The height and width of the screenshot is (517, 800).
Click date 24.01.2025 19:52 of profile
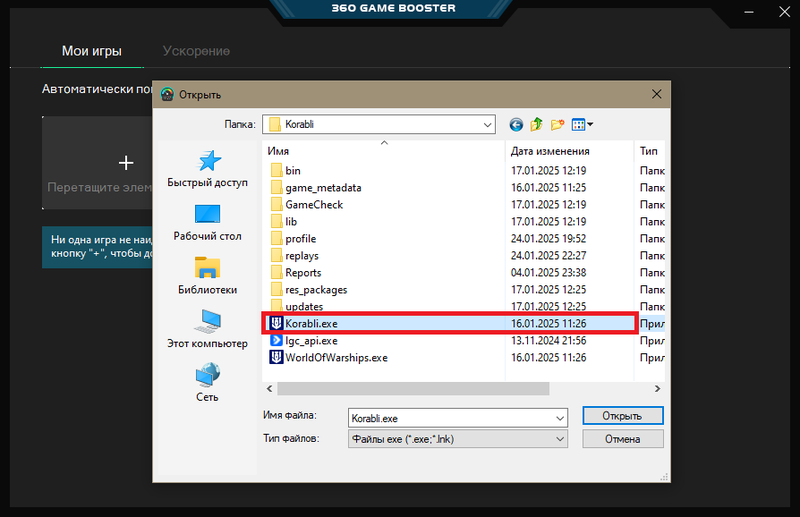click(548, 238)
